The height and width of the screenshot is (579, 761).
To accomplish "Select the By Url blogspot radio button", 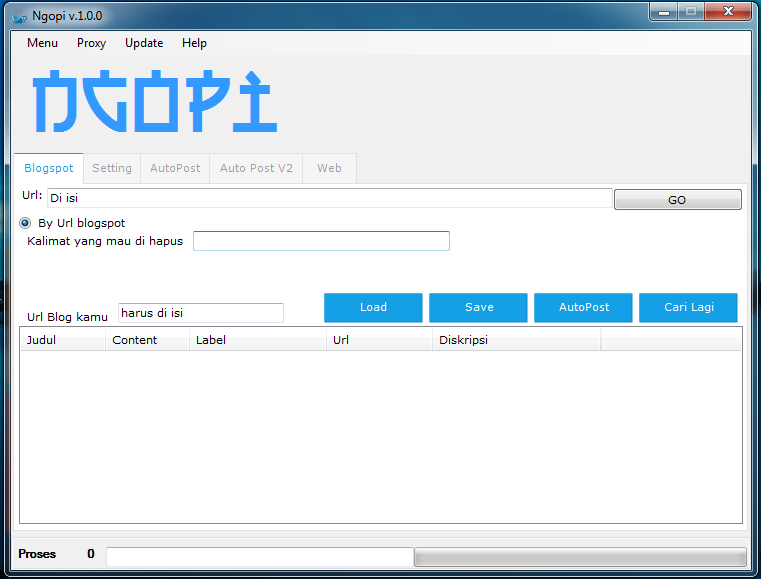I will click(x=25, y=223).
